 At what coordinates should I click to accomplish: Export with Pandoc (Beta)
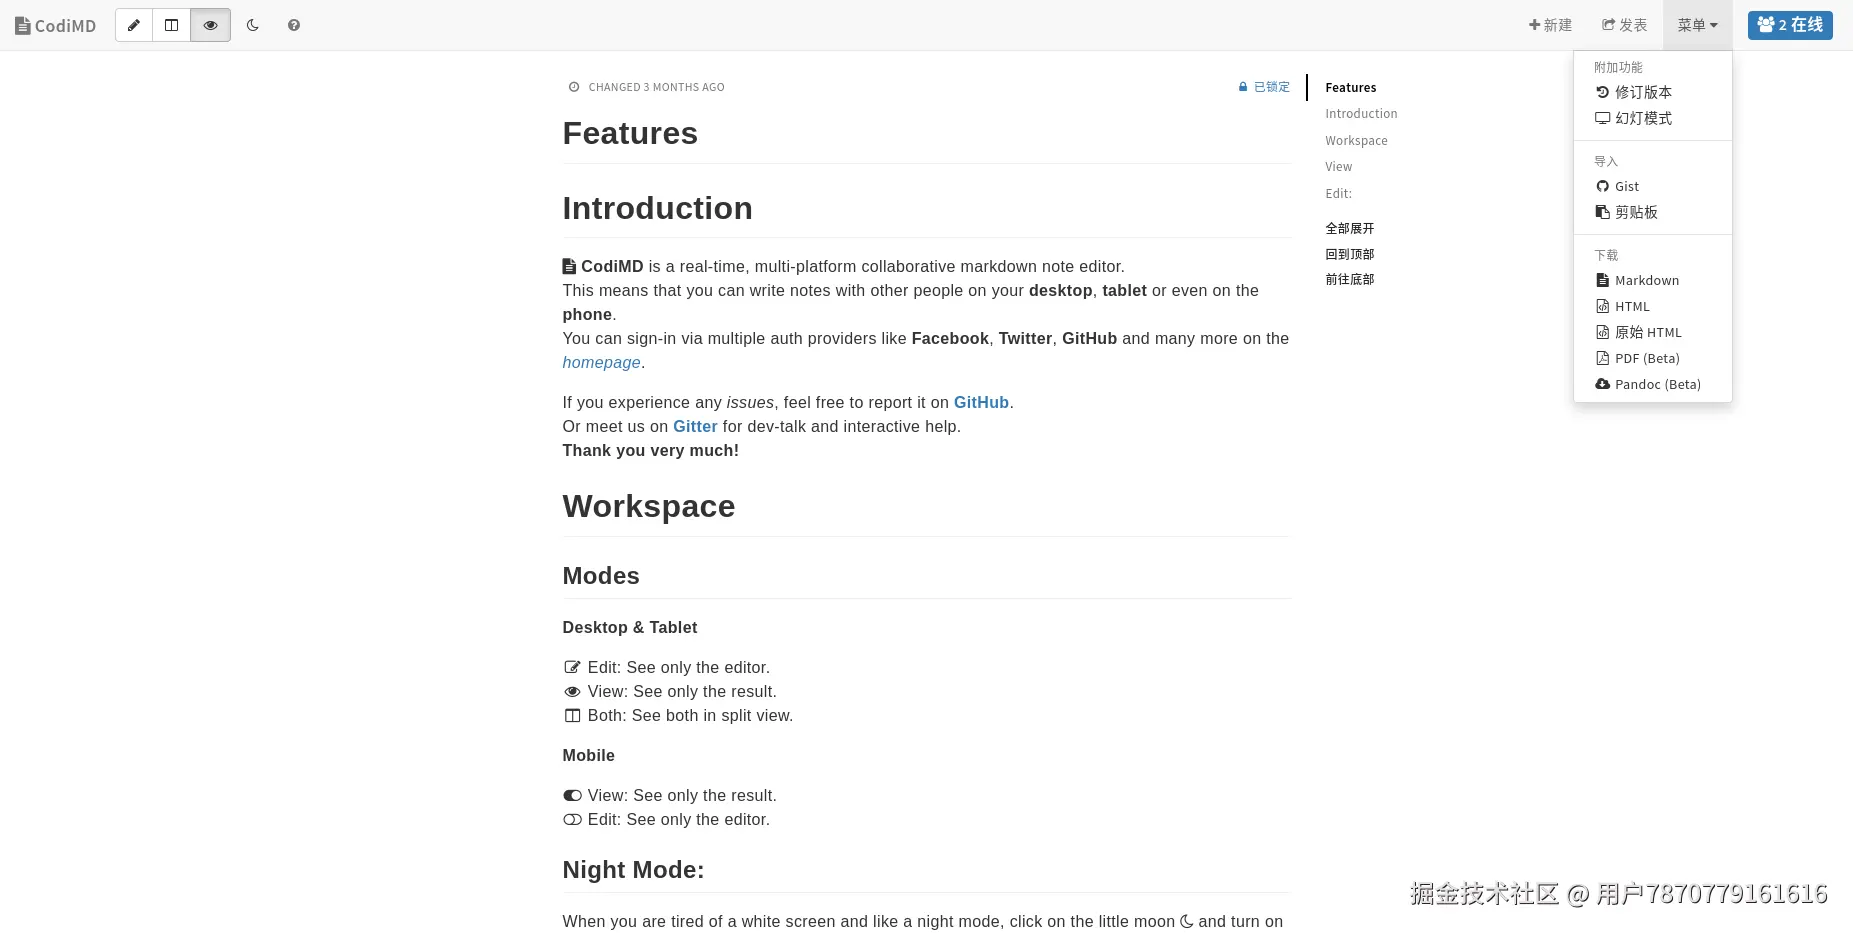(1656, 384)
